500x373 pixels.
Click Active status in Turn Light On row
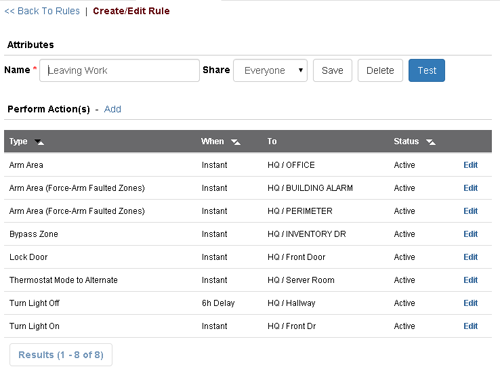click(x=404, y=326)
